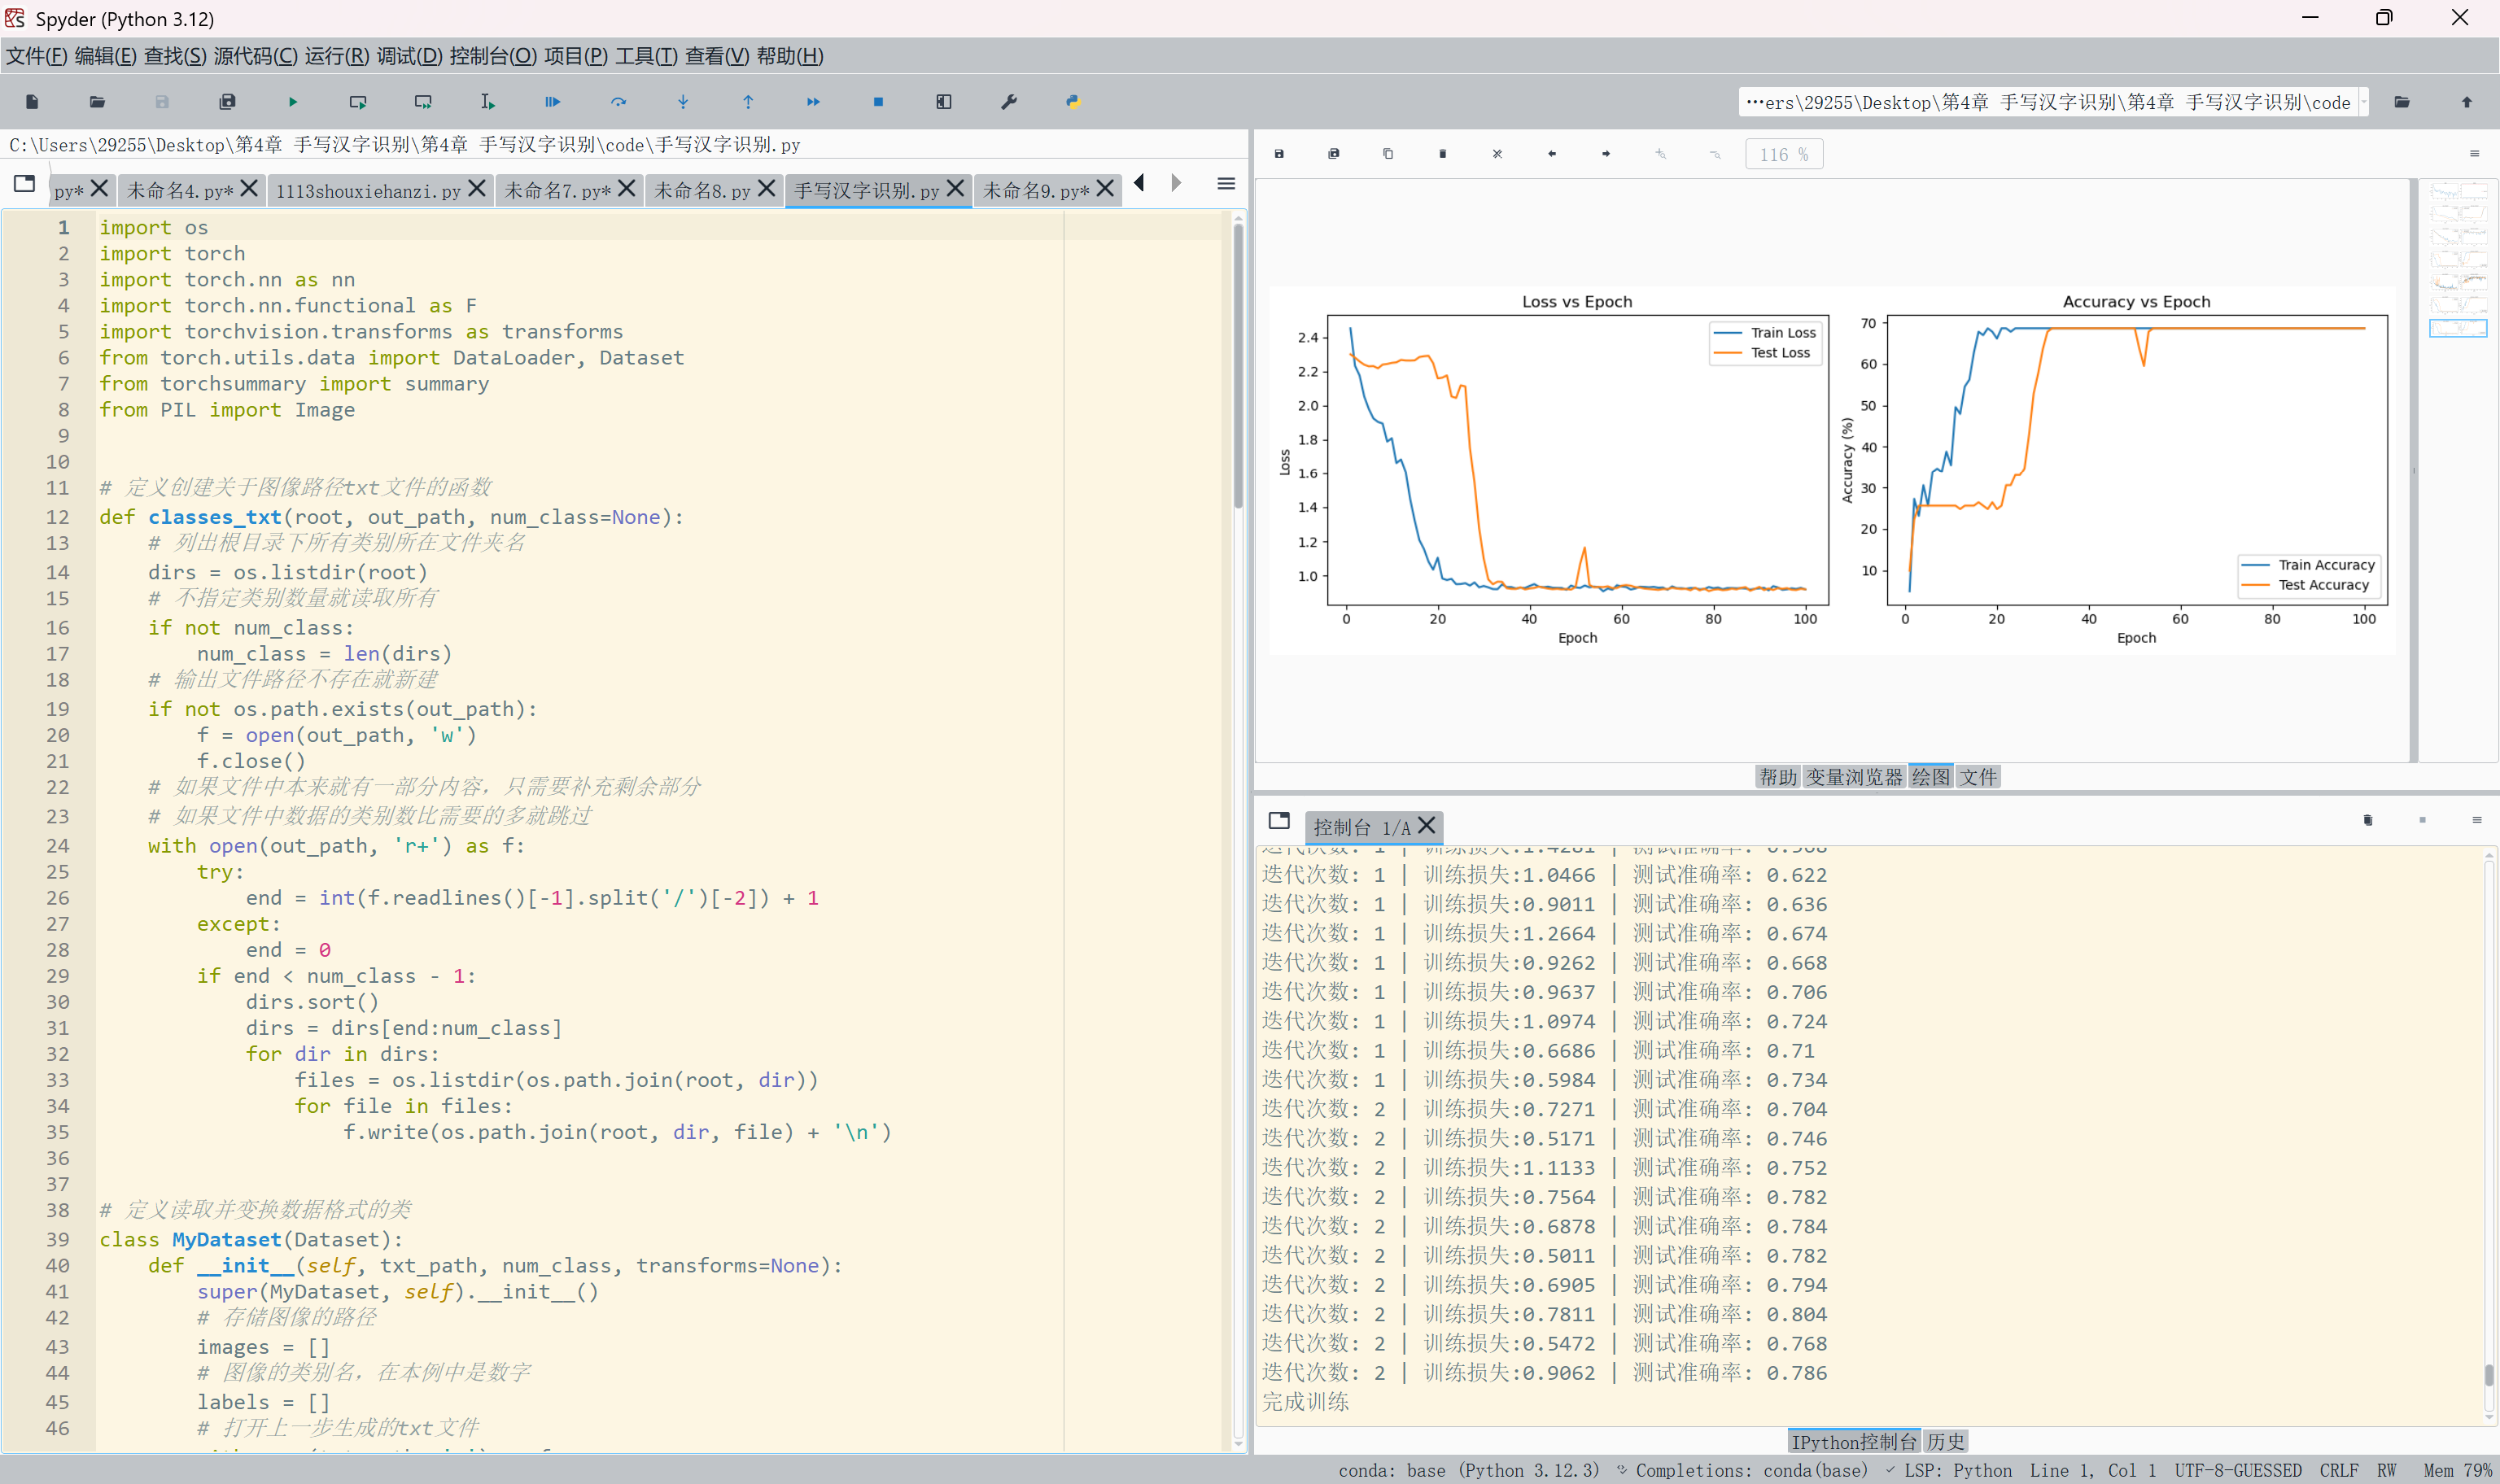Click the step over icon
Viewport: 2500px width, 1484px height.
618,102
